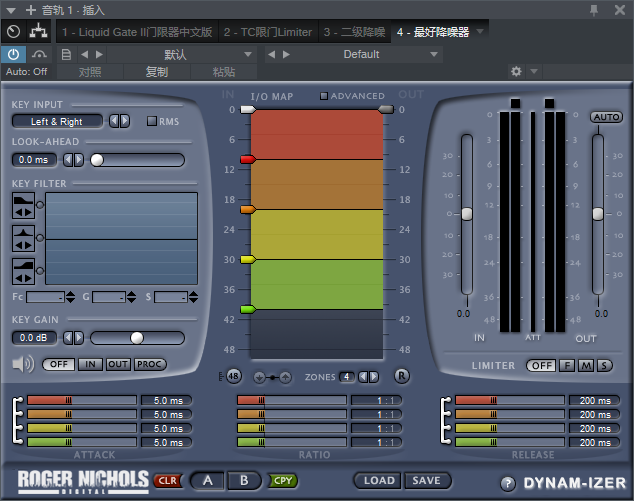Click the CPY copy button
This screenshot has height=501, width=634.
pos(283,481)
